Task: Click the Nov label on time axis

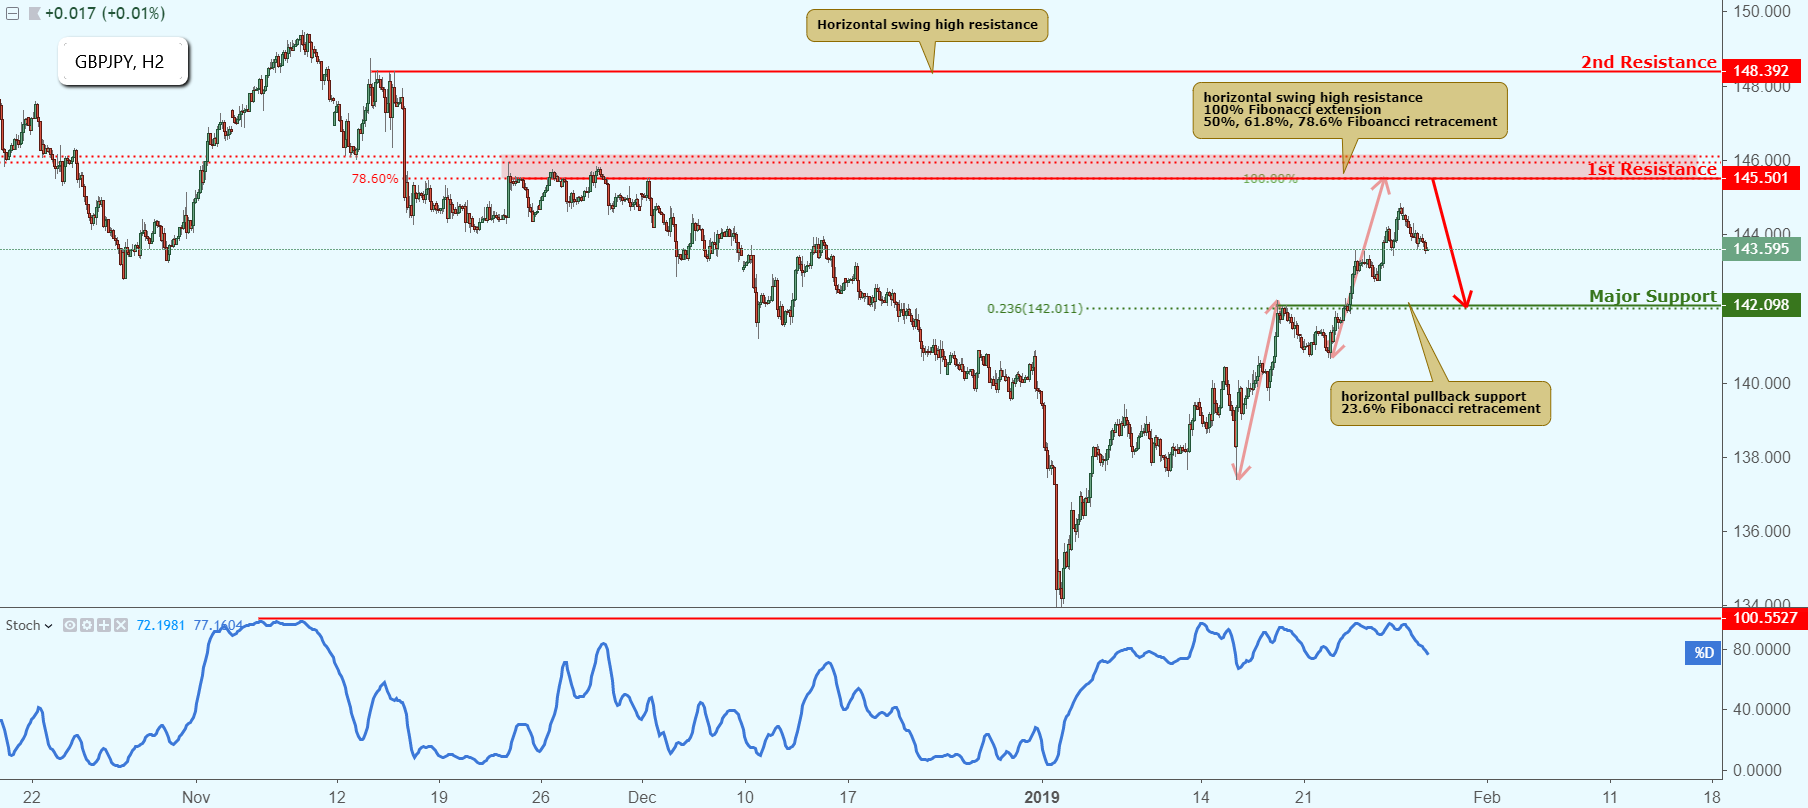Action: [x=196, y=797]
